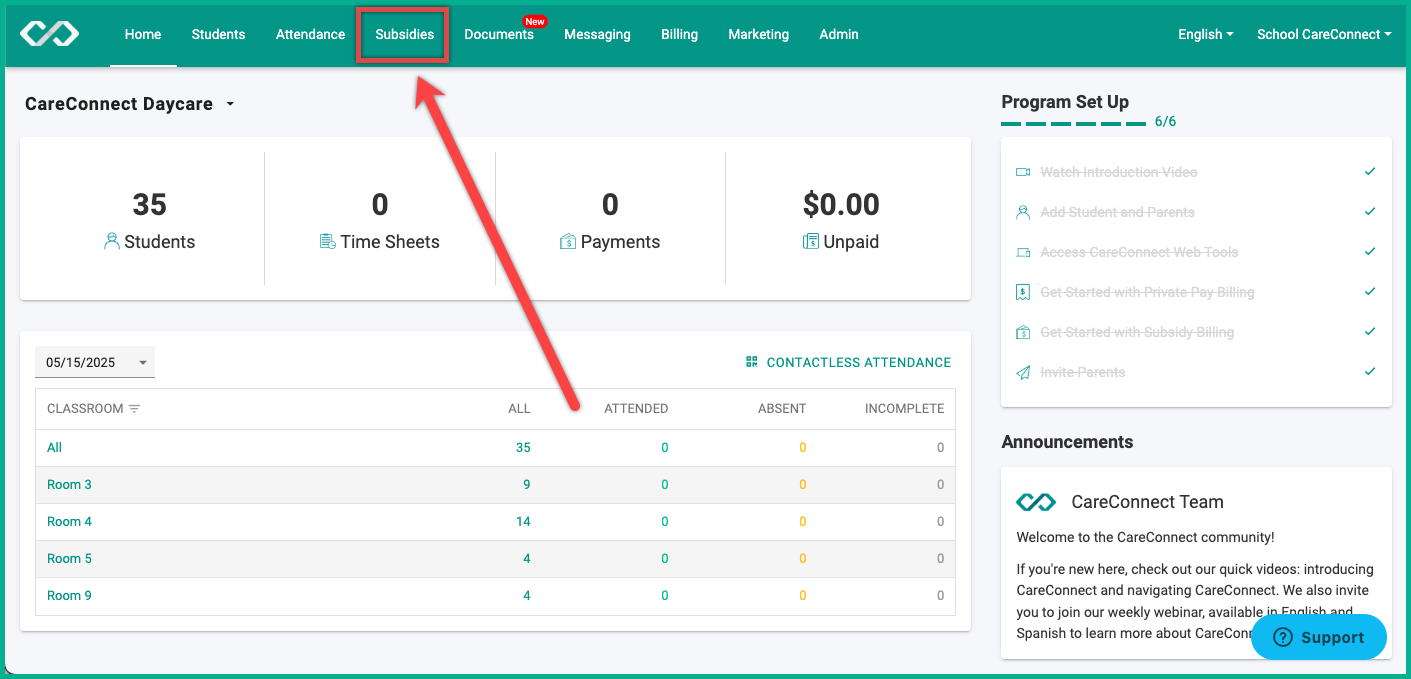Click the Announcements heading
Viewport: 1411px width, 679px height.
pos(1067,442)
